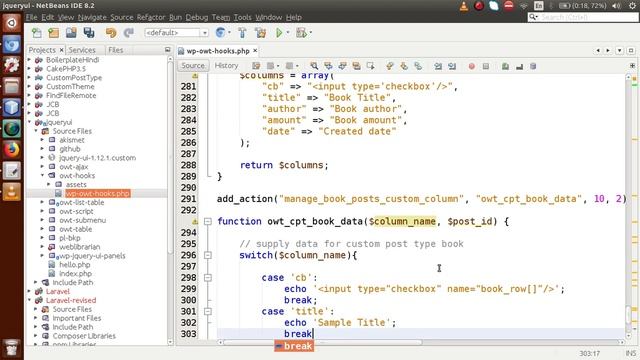Find next occurrence in editor toolbar
The width and height of the screenshot is (640, 360).
click(x=342, y=66)
